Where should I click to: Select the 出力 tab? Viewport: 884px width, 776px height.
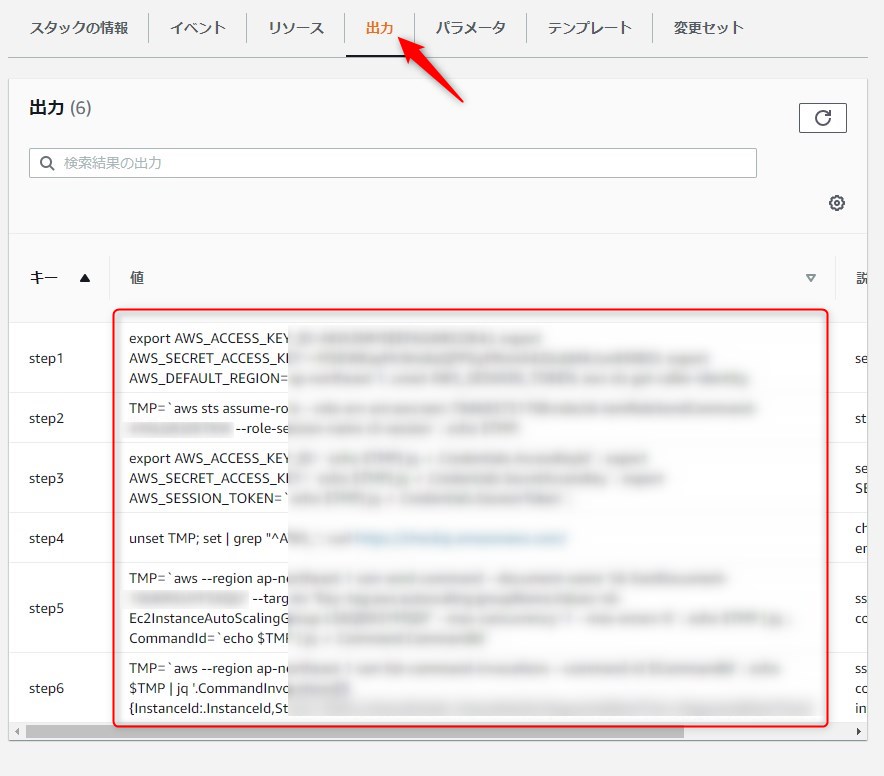[x=379, y=28]
